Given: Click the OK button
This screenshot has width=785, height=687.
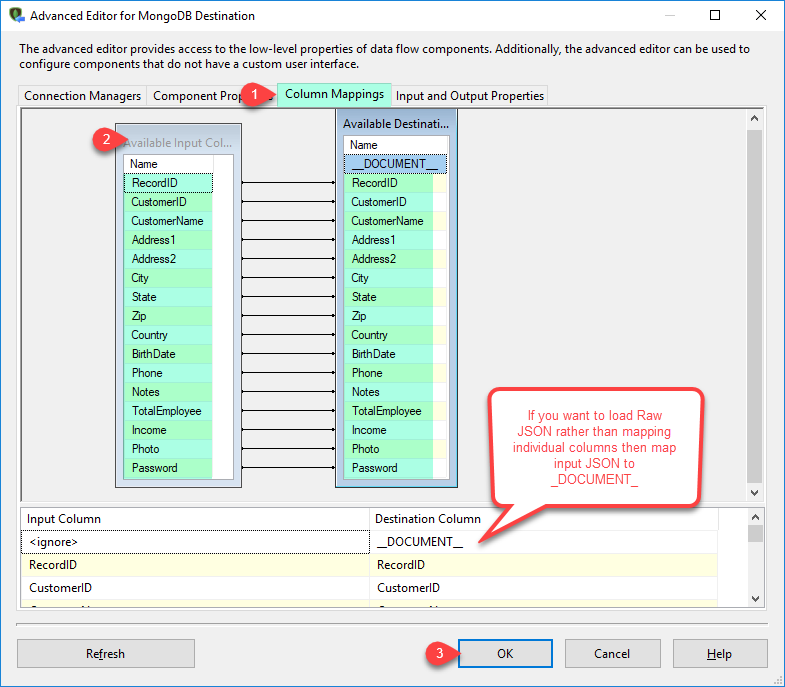Looking at the screenshot, I should pos(505,653).
